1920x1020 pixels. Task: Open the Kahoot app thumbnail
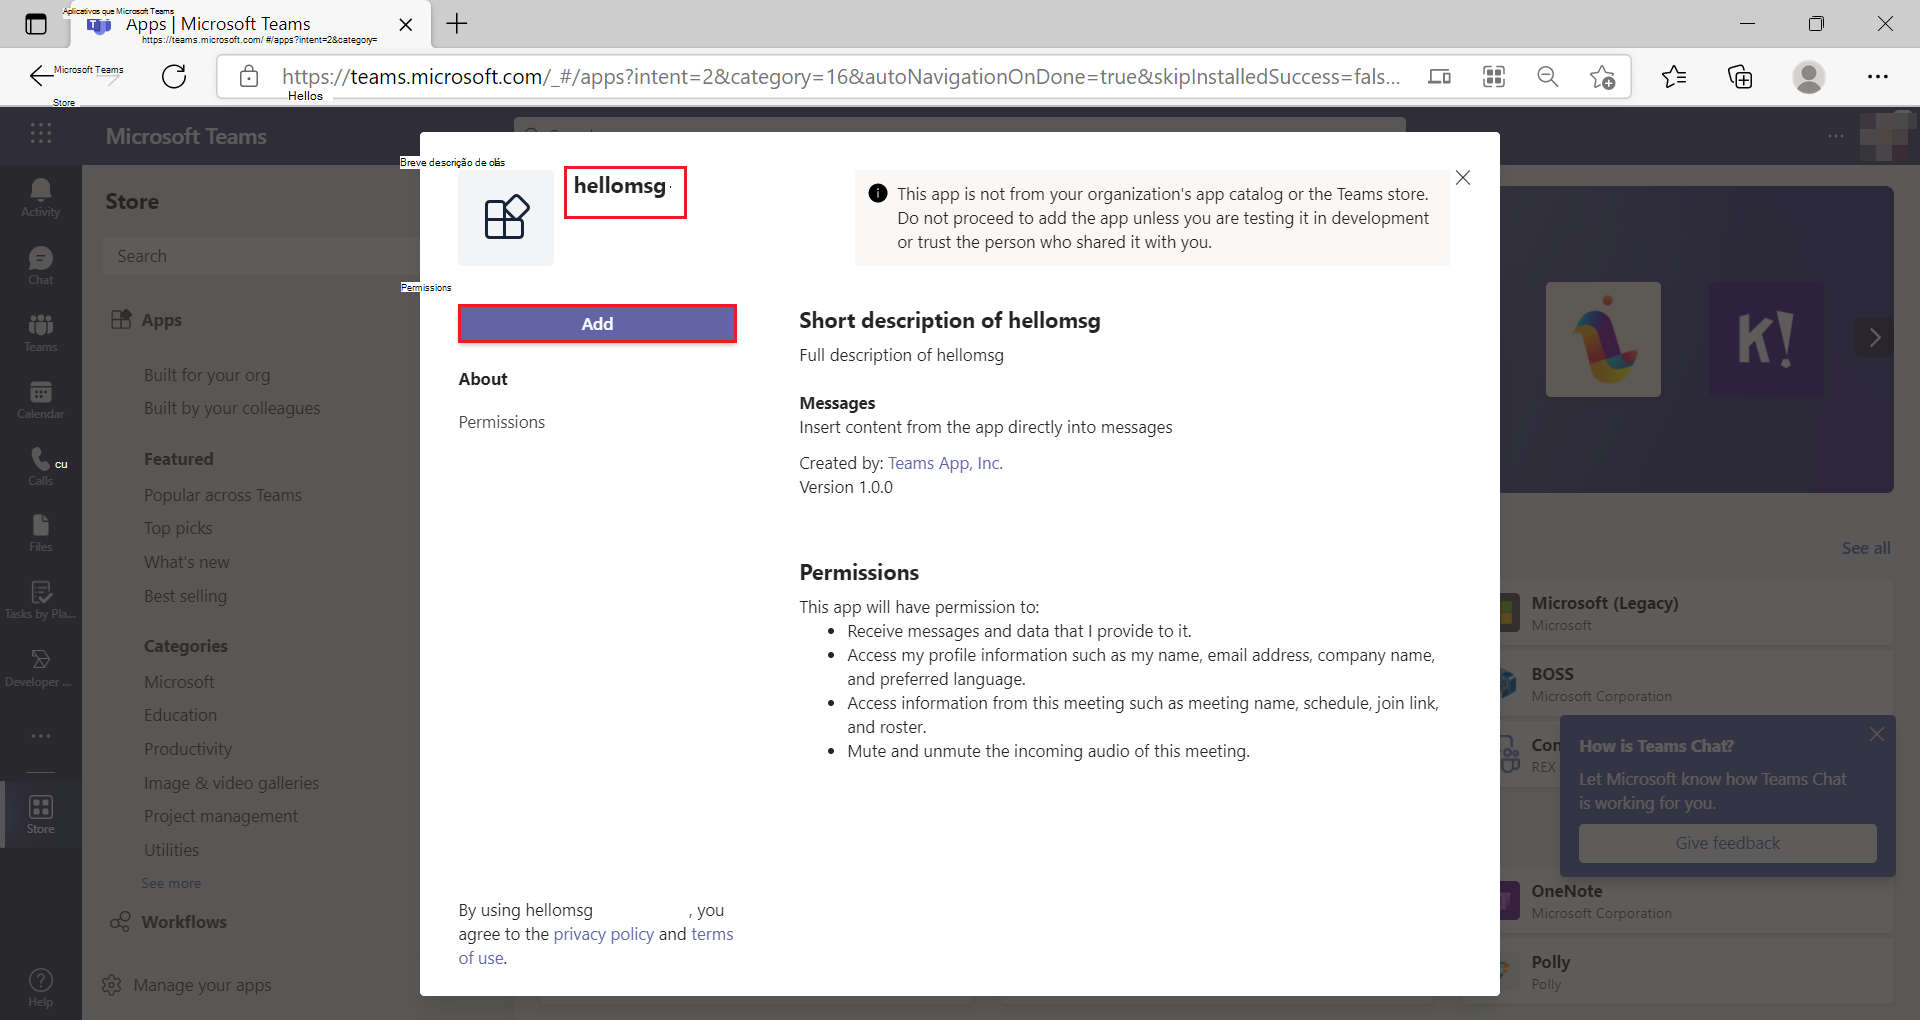coord(1766,339)
